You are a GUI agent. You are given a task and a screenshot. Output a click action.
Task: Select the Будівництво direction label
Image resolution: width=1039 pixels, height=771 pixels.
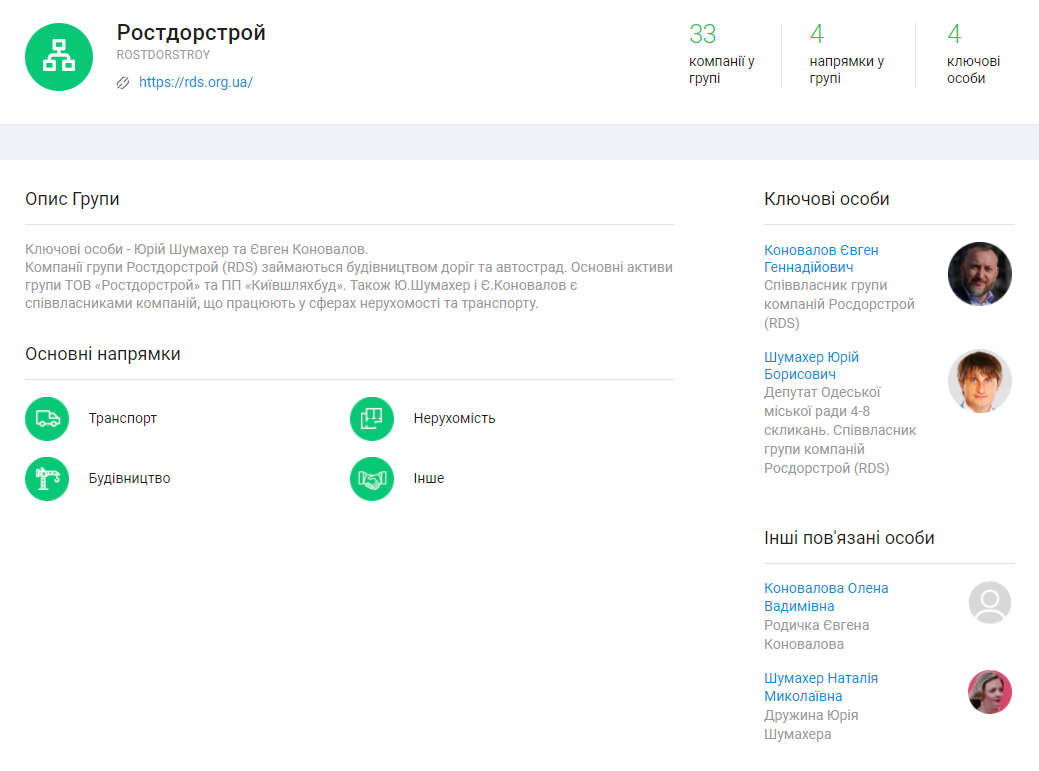(129, 479)
